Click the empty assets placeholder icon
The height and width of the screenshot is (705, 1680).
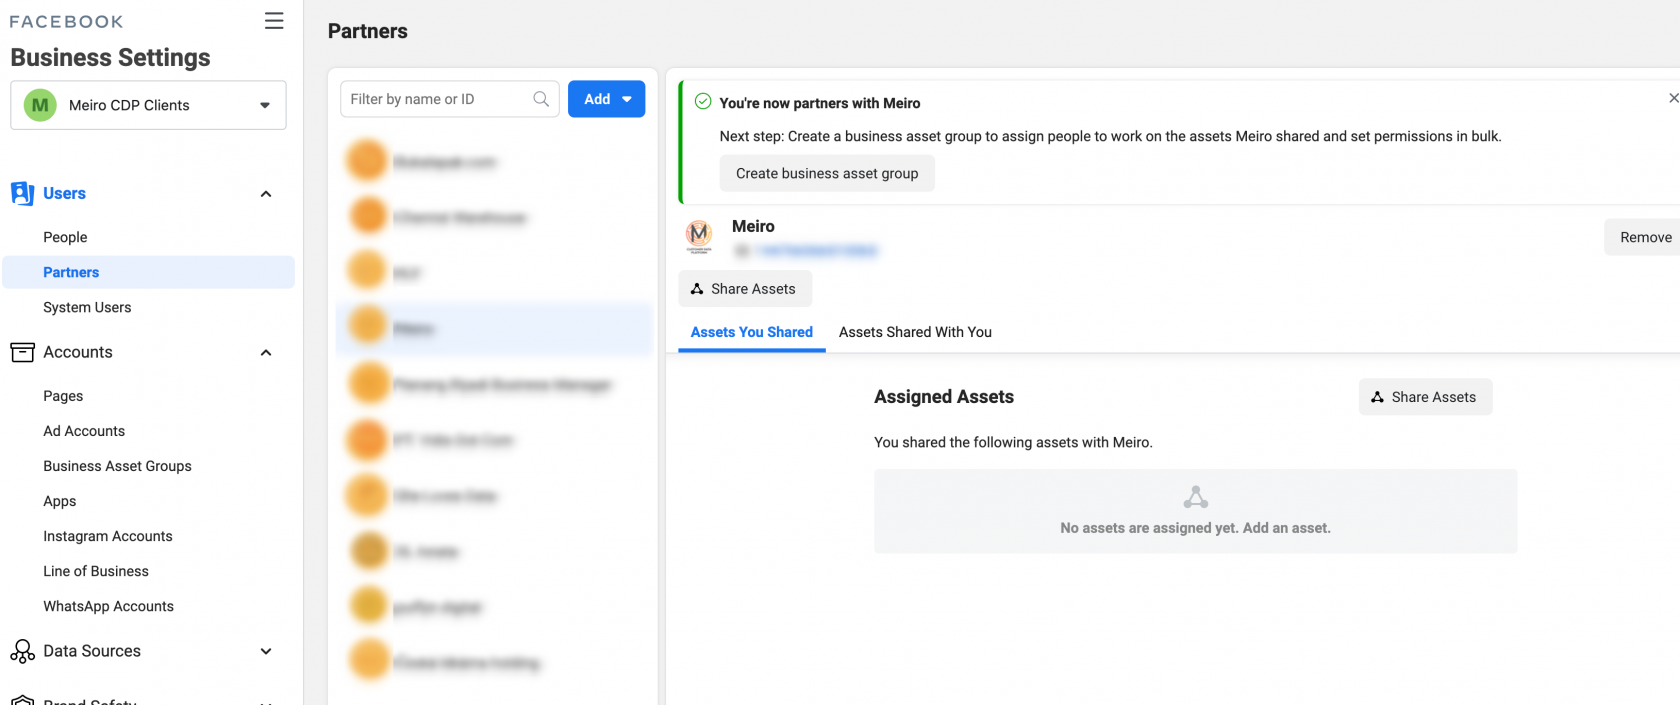(1196, 497)
